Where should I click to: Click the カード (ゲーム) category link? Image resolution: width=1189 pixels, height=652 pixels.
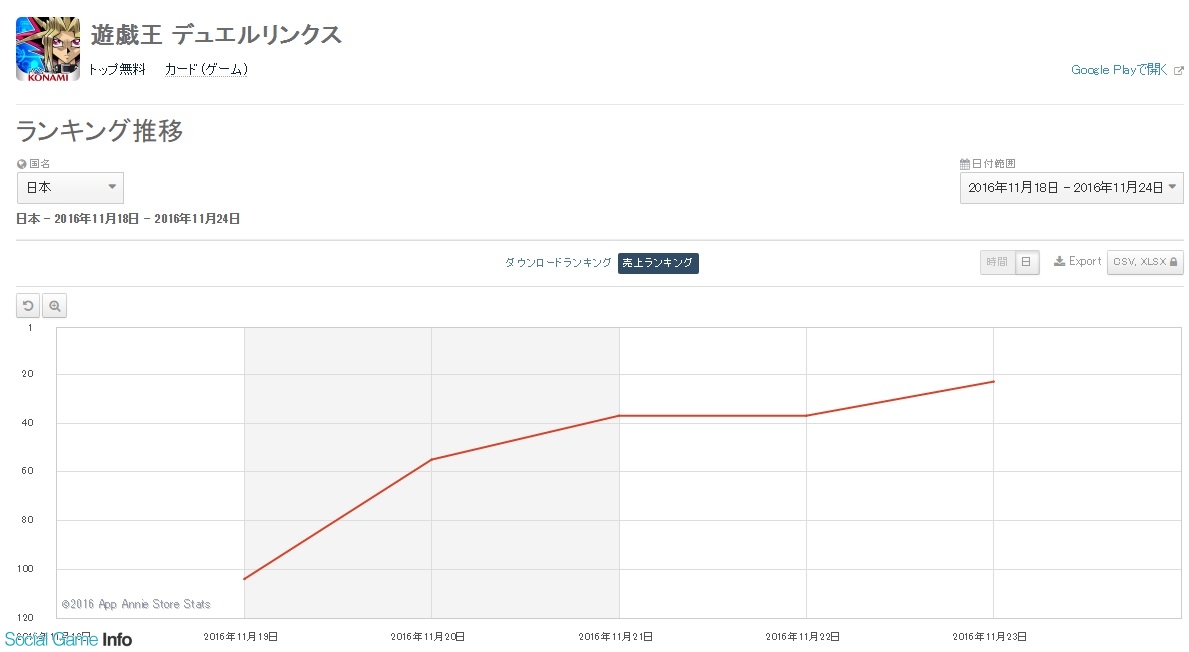coord(206,69)
